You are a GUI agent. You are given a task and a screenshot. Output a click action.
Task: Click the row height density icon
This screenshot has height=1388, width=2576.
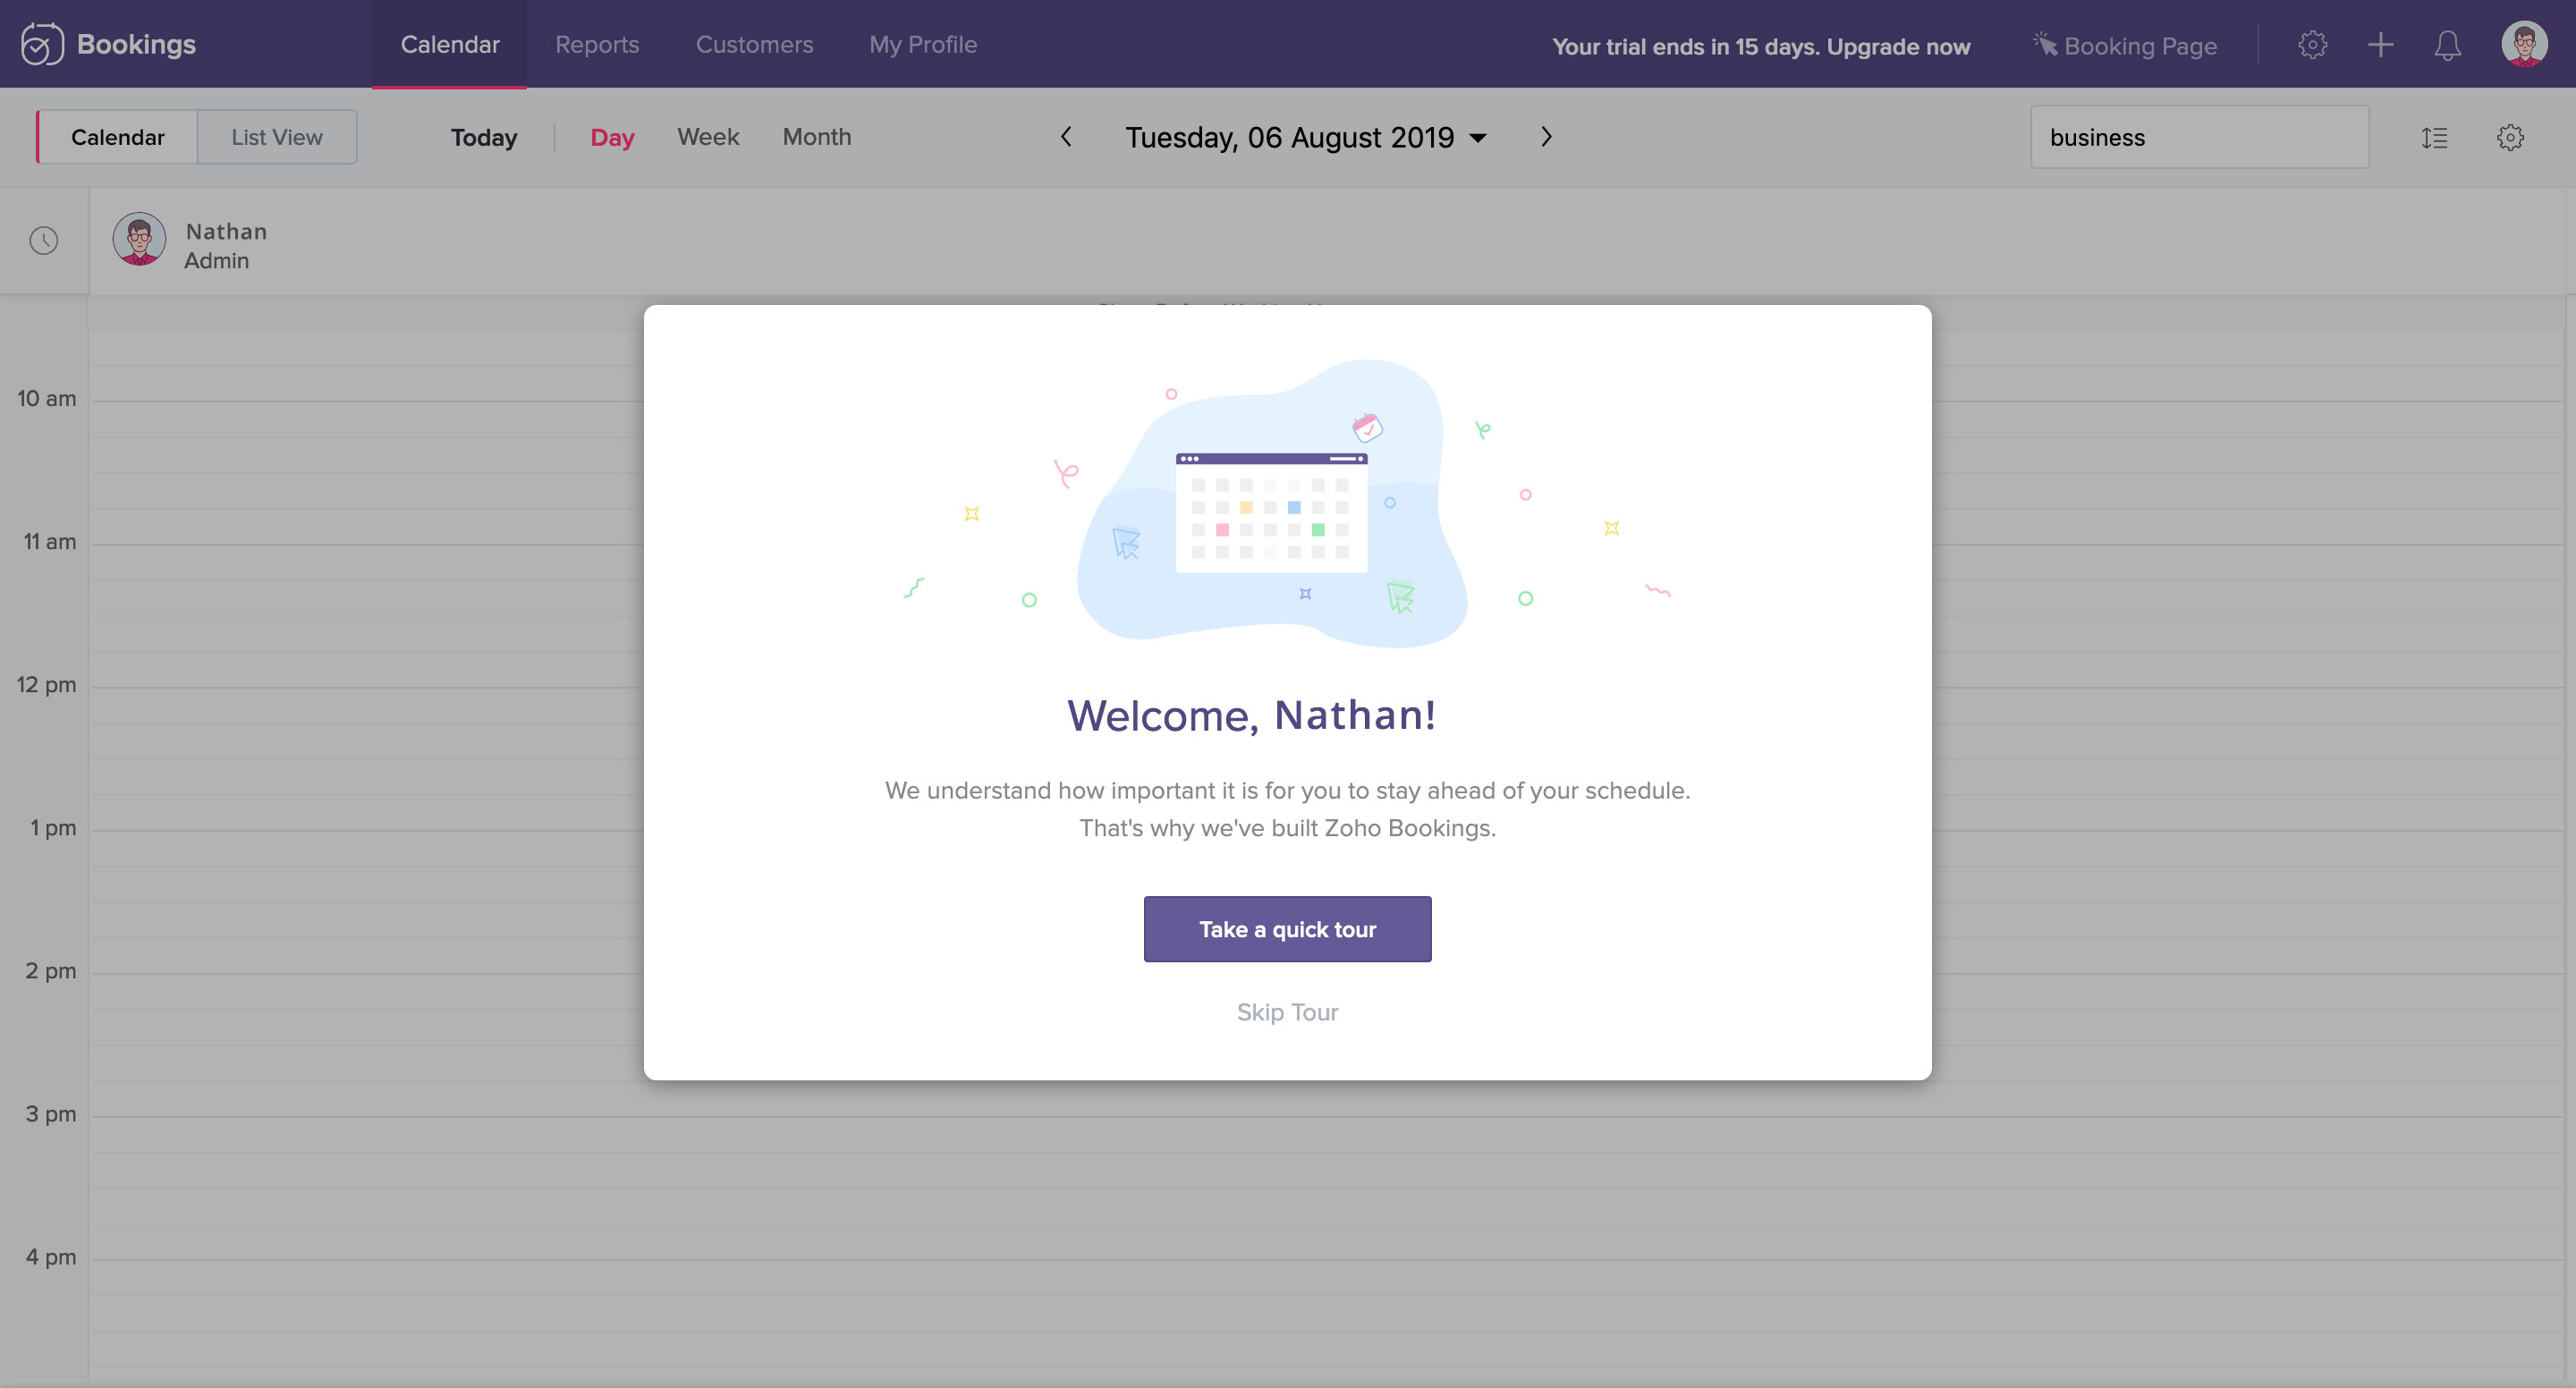click(x=2434, y=138)
